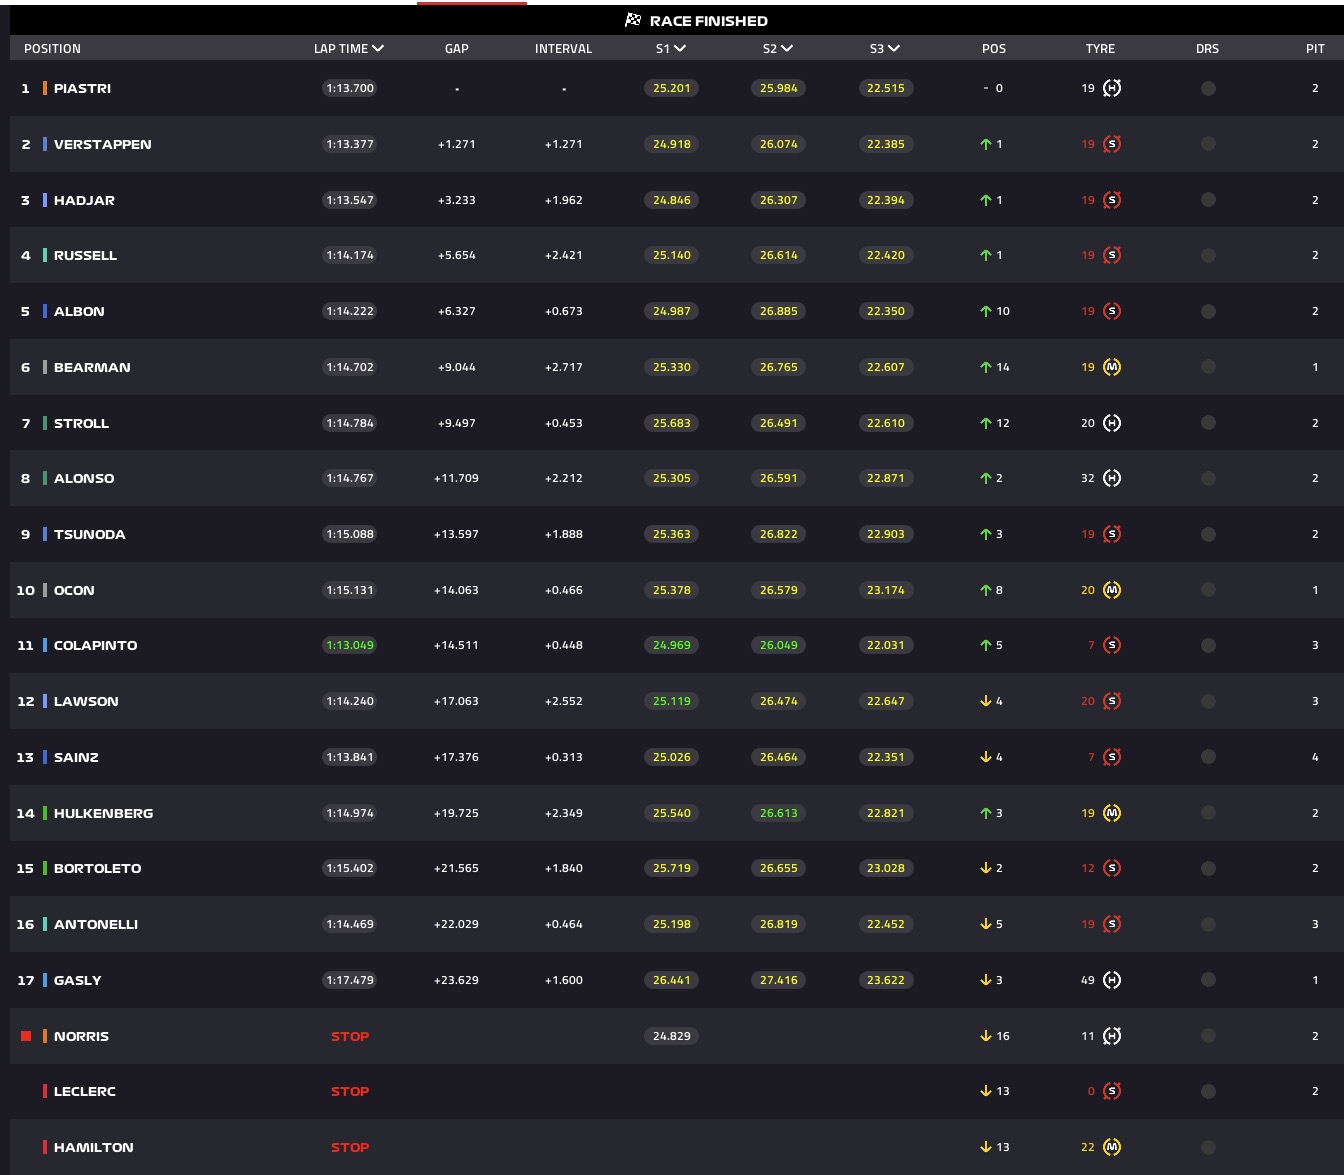Screen dimensions: 1344x1175
Task: Click the PIT column header
Action: tap(1315, 48)
